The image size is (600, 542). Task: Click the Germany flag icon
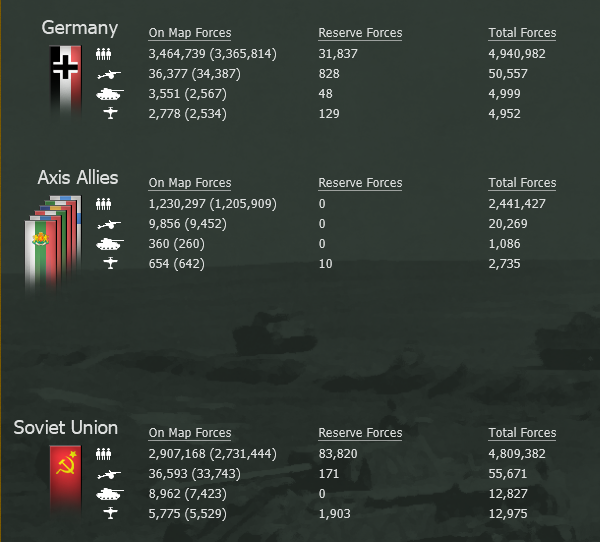[65, 80]
